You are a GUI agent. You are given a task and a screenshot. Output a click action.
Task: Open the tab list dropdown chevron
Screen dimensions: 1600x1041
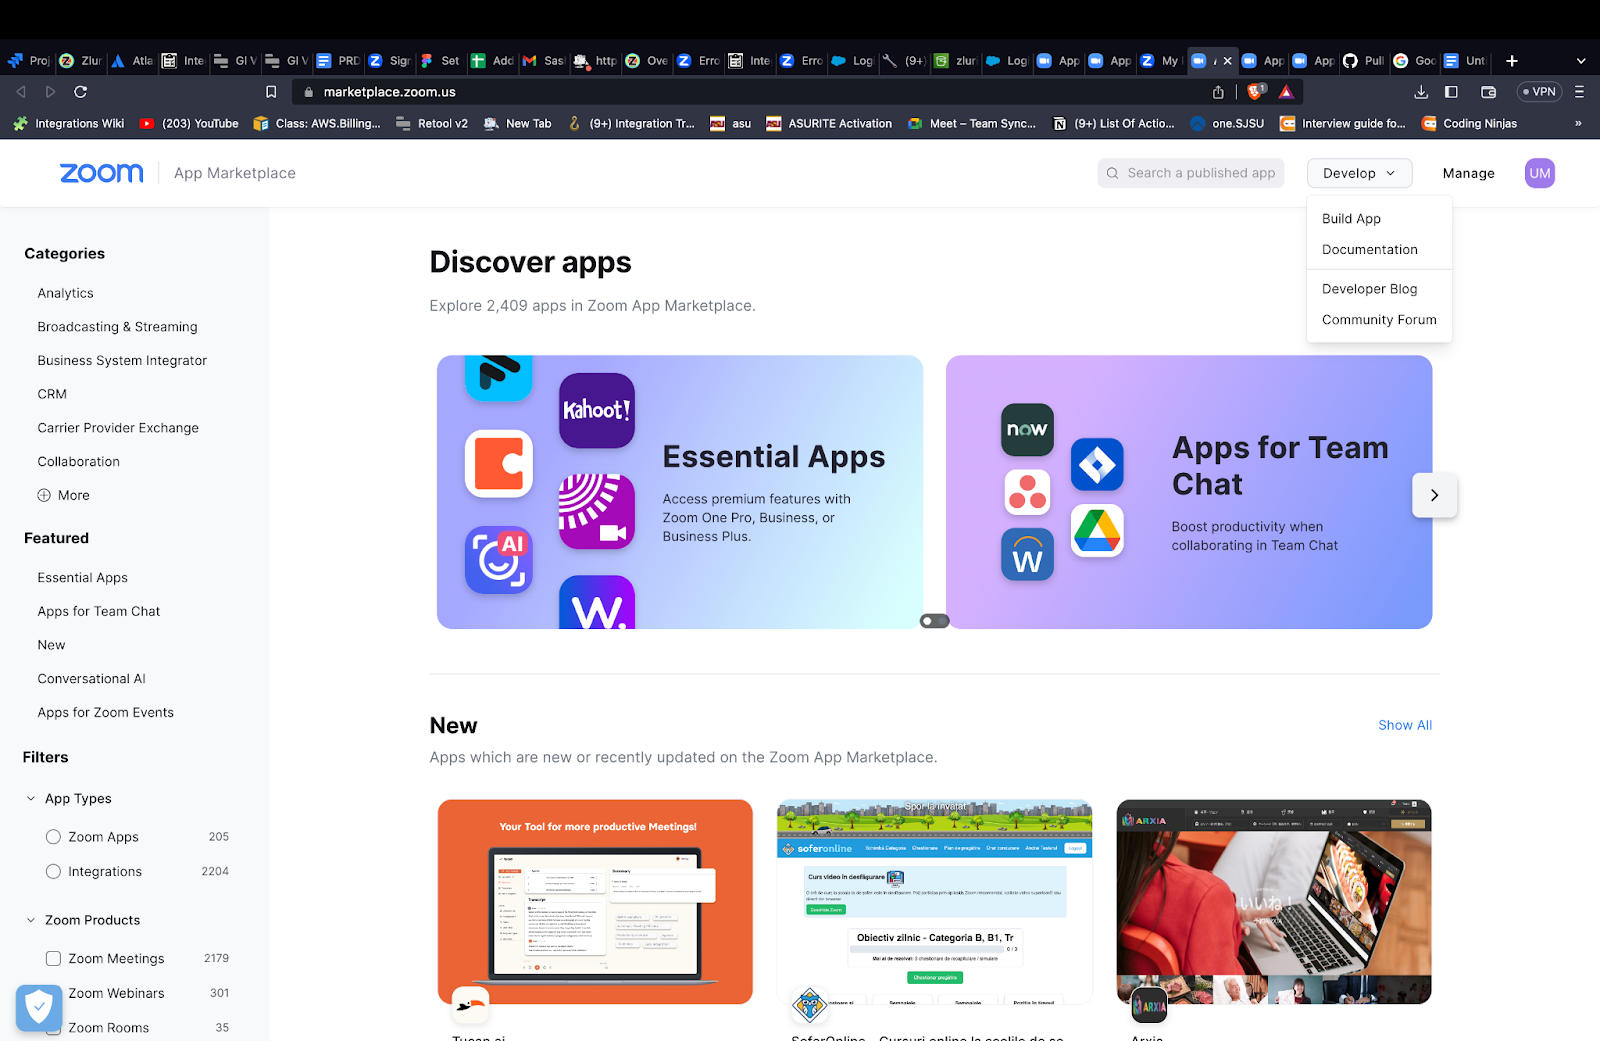click(1581, 61)
